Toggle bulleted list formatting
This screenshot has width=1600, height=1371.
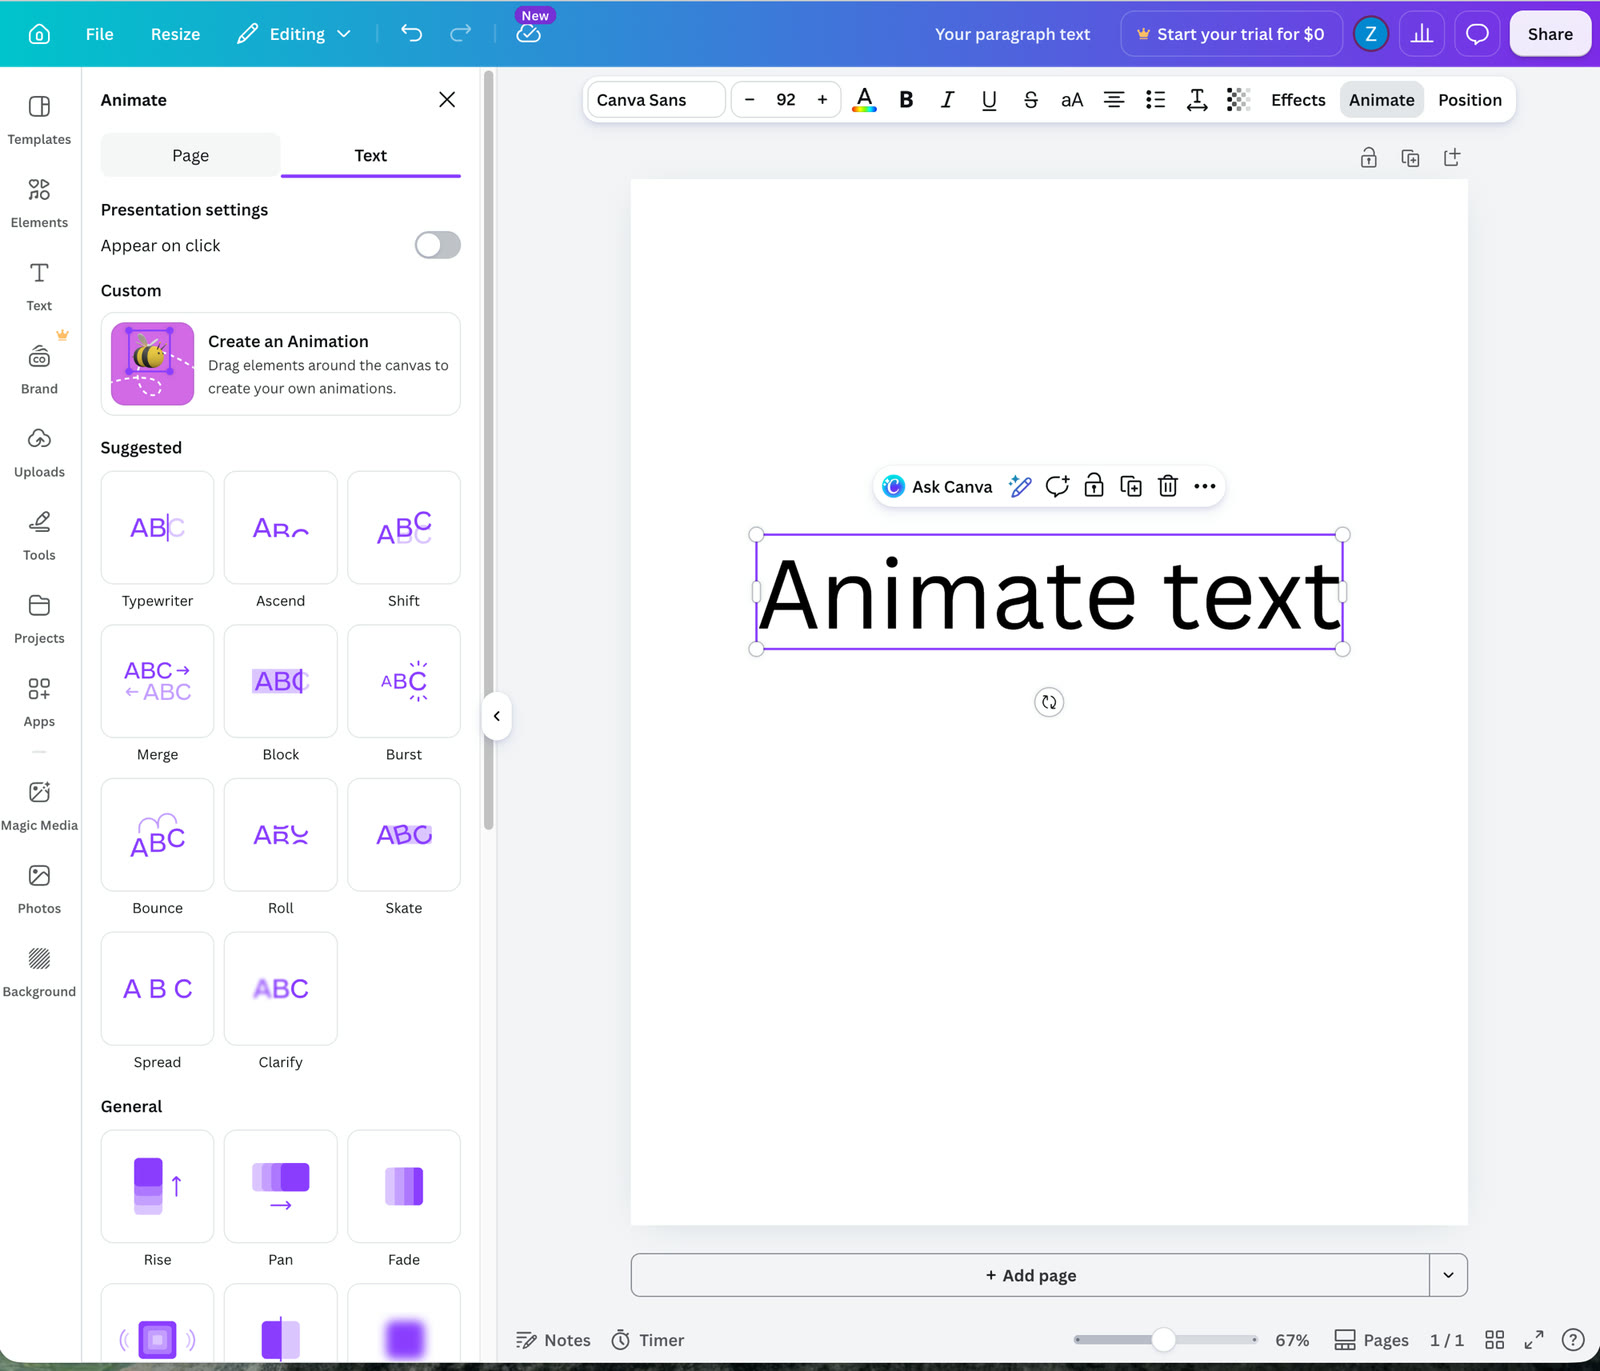(1155, 100)
